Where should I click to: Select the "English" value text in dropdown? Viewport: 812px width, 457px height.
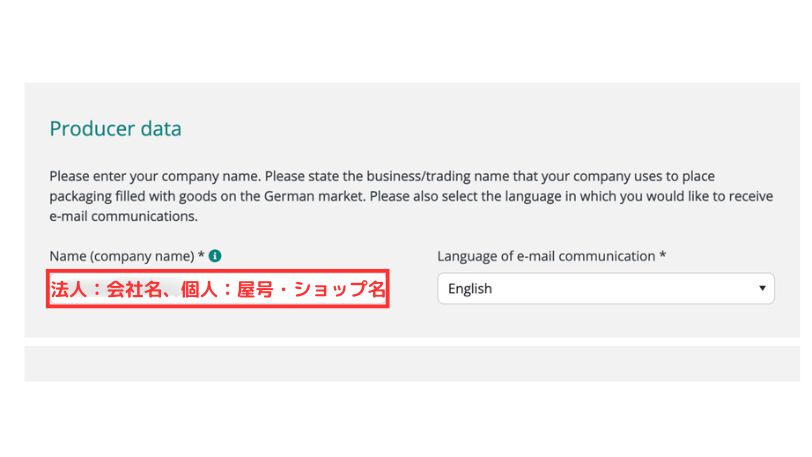(470, 289)
